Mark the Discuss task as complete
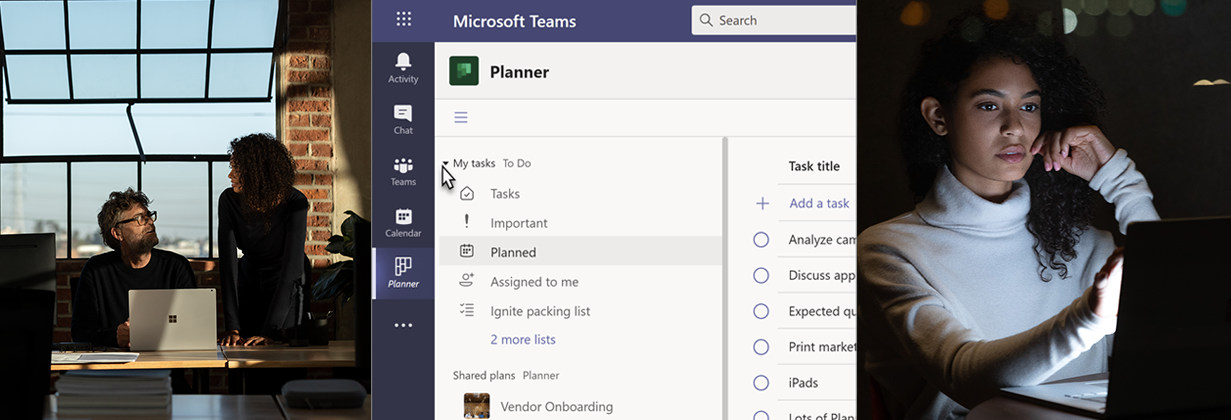Image resolution: width=1231 pixels, height=420 pixels. point(761,275)
